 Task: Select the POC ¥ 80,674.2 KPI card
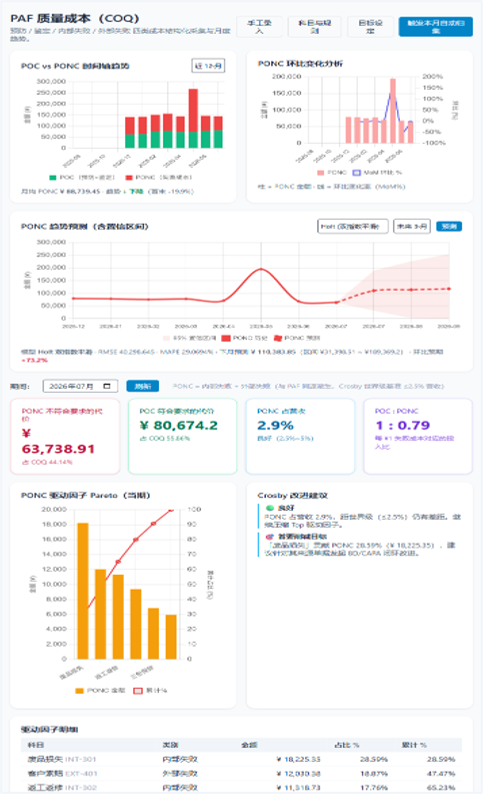(x=182, y=436)
